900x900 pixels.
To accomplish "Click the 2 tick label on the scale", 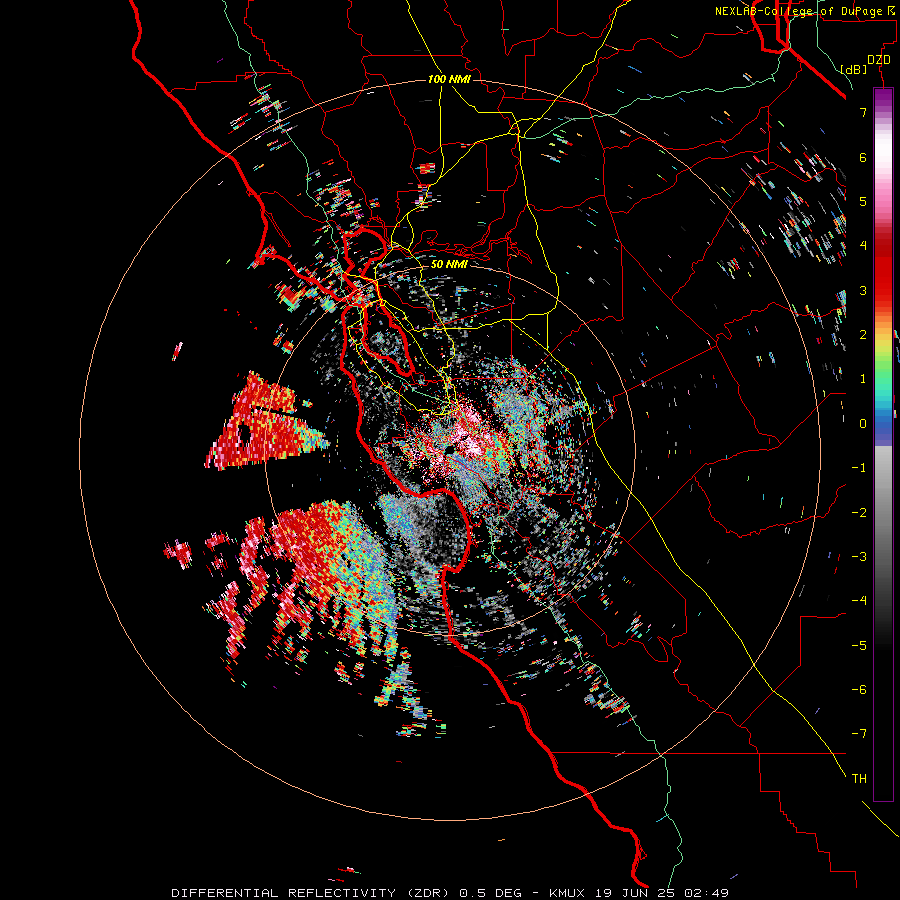I will (x=863, y=335).
